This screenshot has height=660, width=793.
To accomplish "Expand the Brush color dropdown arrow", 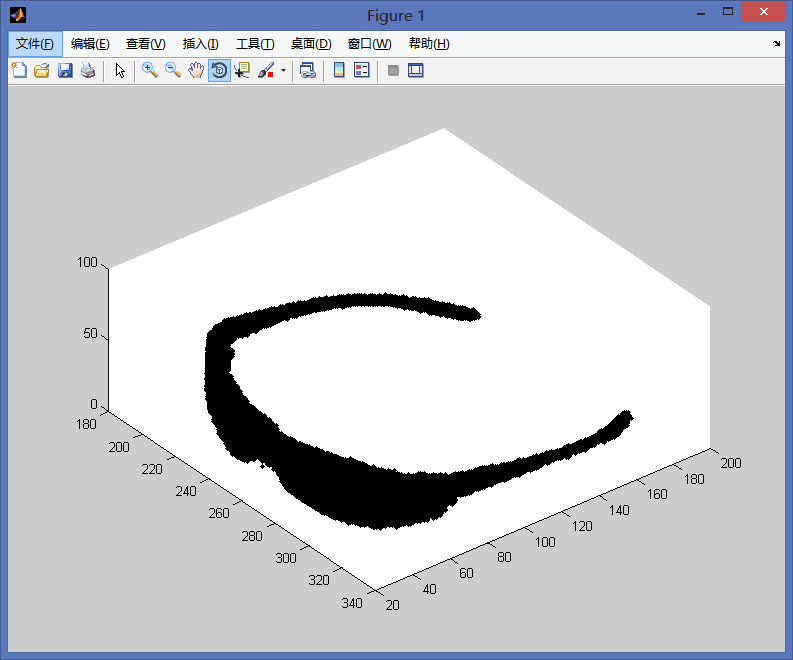I will point(283,70).
